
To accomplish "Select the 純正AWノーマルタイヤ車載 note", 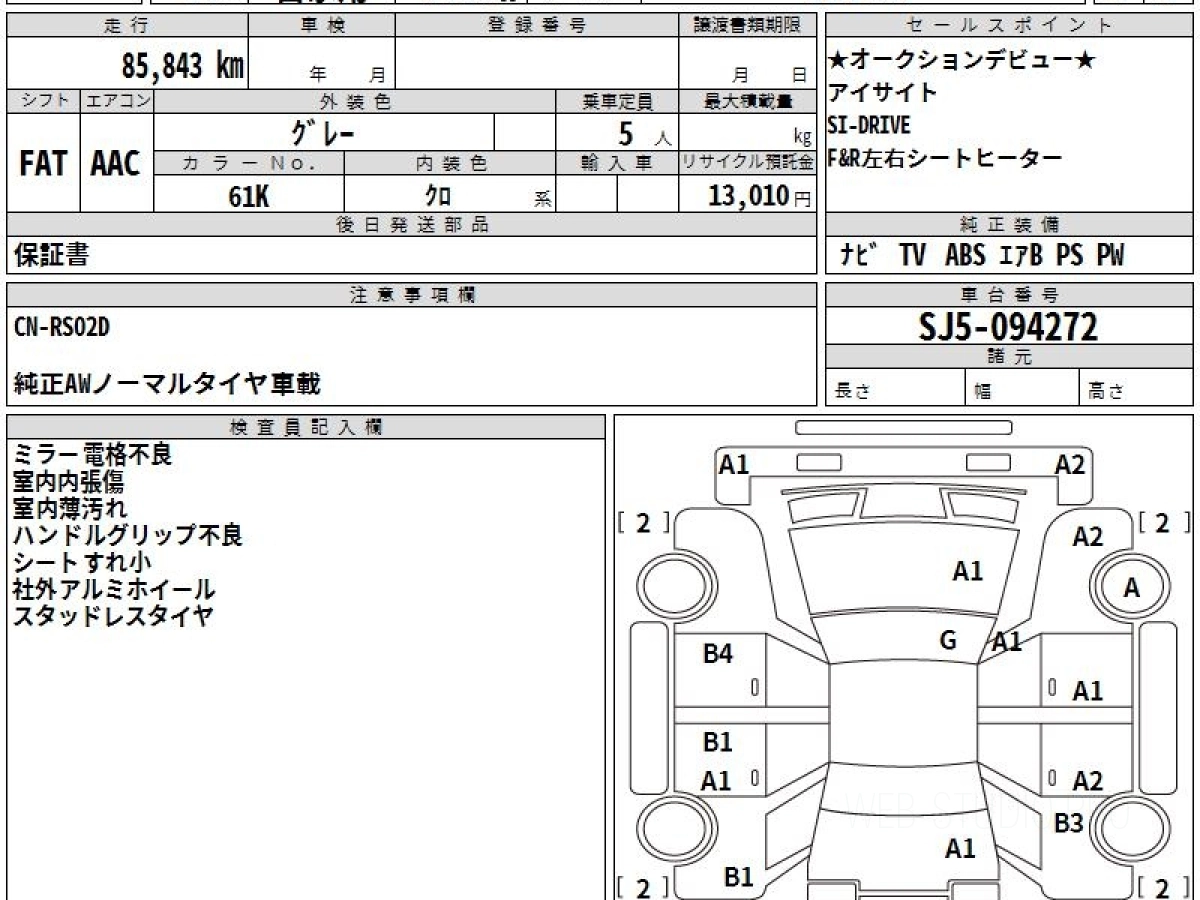I will click(167, 383).
